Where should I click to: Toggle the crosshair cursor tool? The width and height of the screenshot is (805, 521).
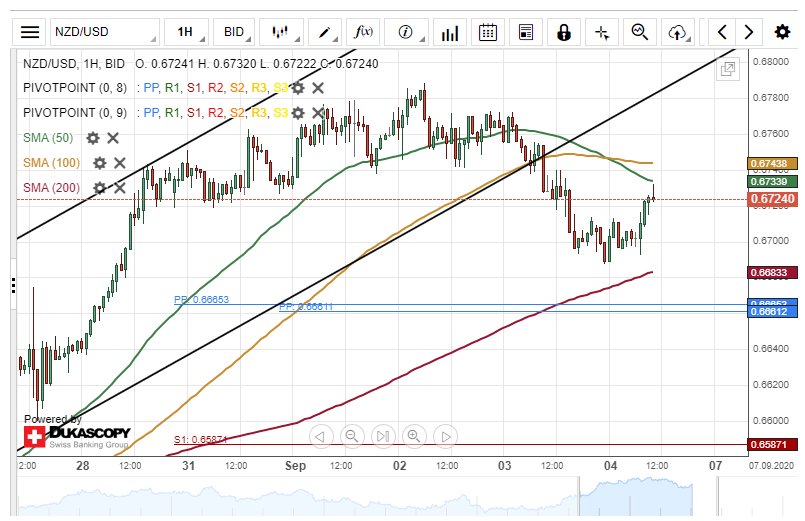tap(601, 32)
